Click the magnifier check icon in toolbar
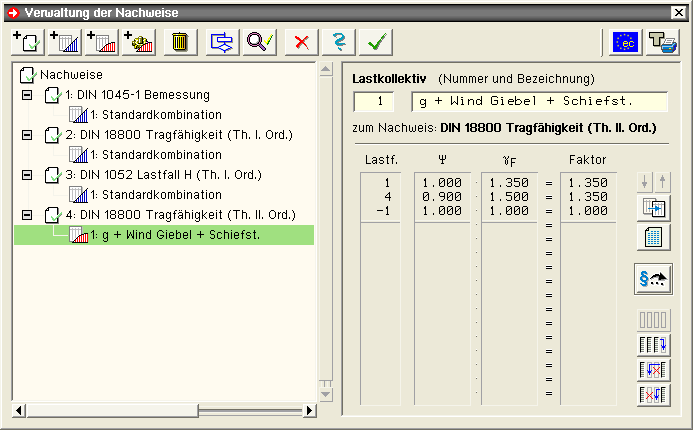This screenshot has height=430, width=693. coord(260,42)
